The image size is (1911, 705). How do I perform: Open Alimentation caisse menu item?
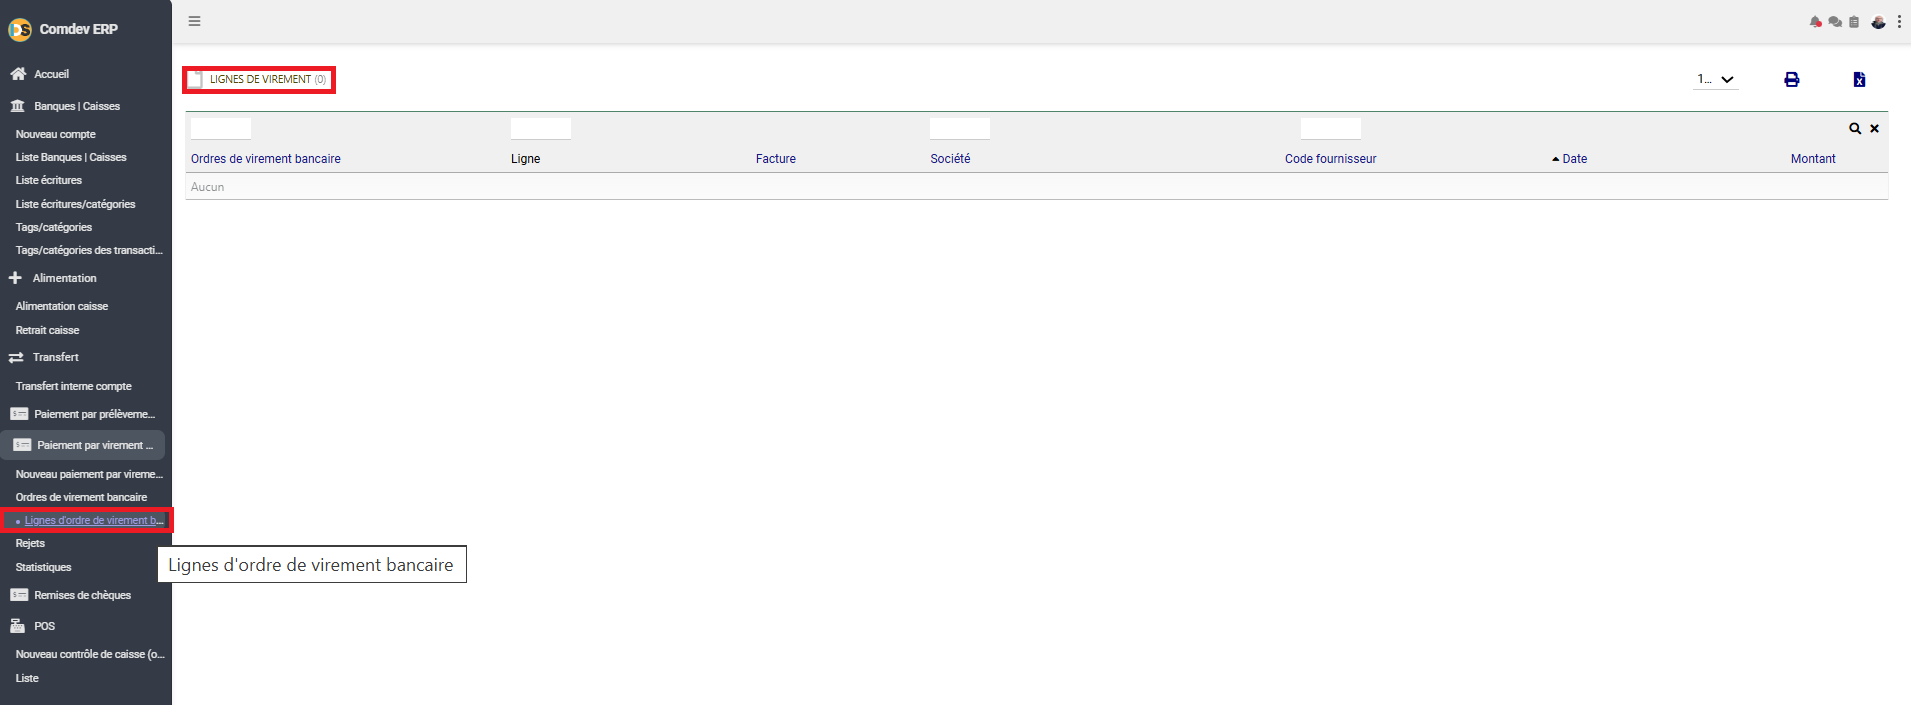[x=62, y=306]
